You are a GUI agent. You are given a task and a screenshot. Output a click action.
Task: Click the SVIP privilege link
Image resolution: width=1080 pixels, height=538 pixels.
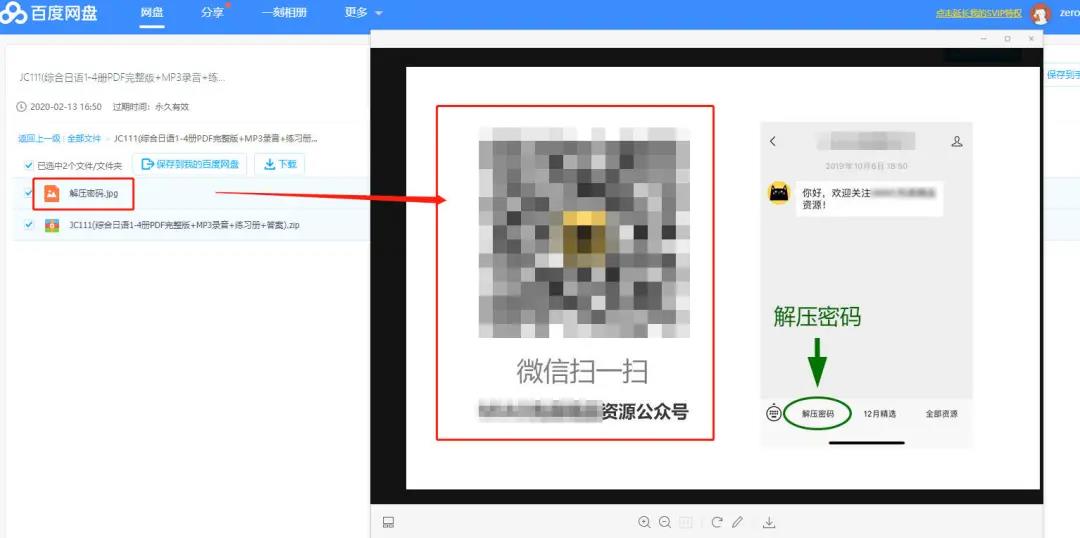click(x=978, y=13)
